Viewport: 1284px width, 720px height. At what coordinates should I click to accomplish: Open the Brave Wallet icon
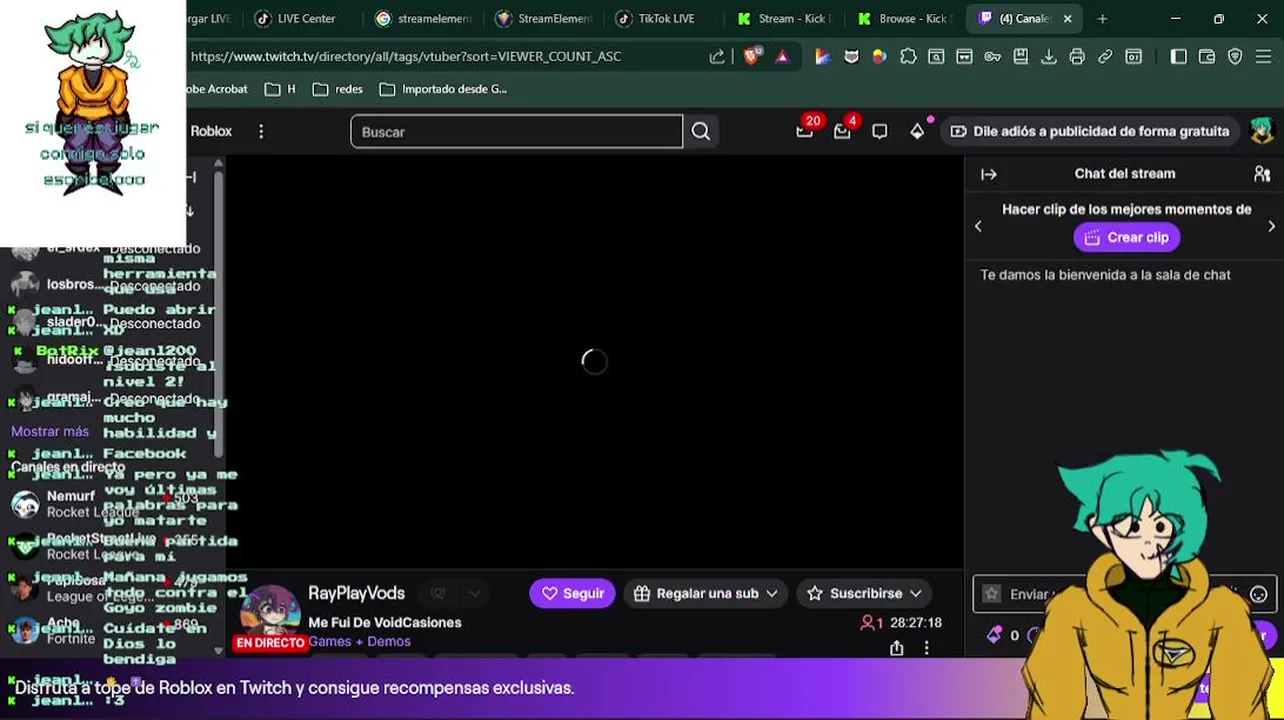1207,57
